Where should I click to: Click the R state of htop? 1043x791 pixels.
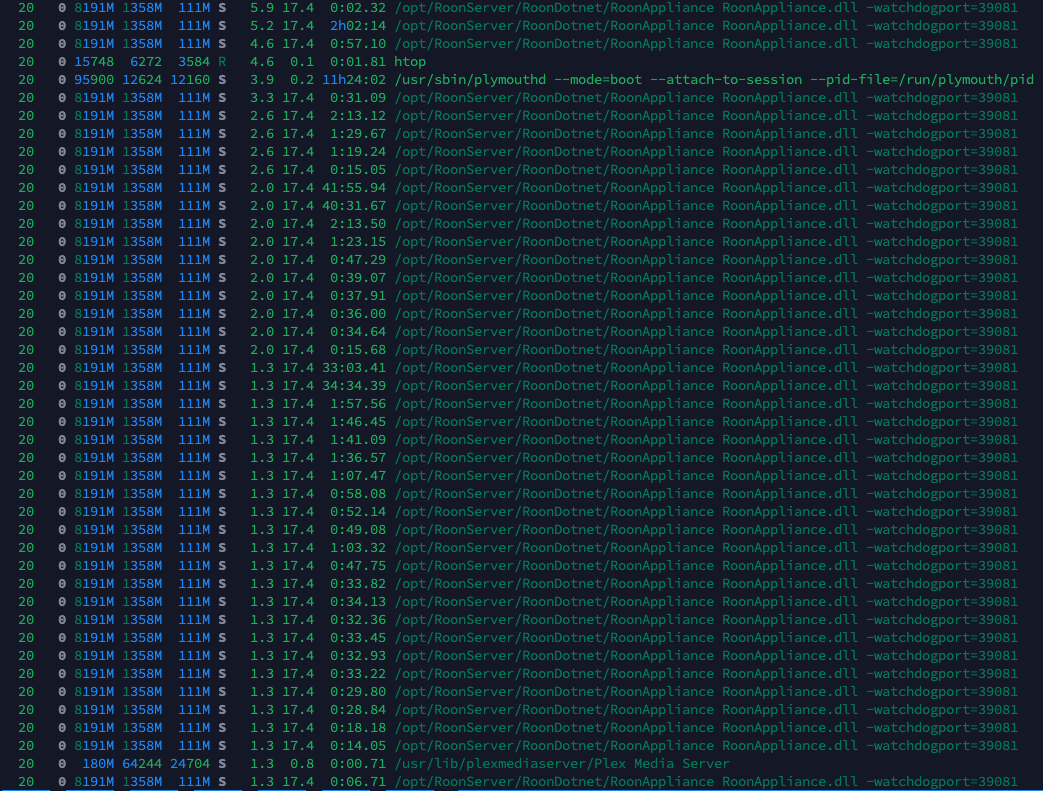(x=222, y=62)
